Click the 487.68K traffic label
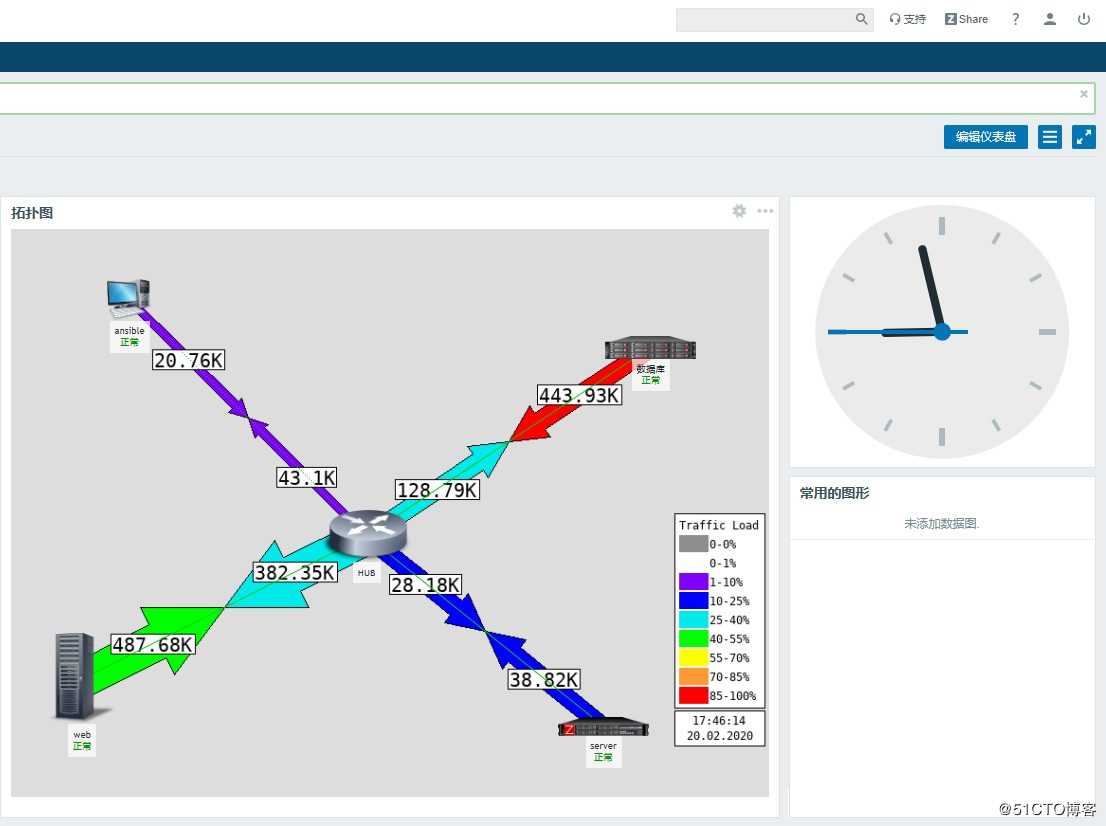The image size is (1106, 826). tap(152, 644)
